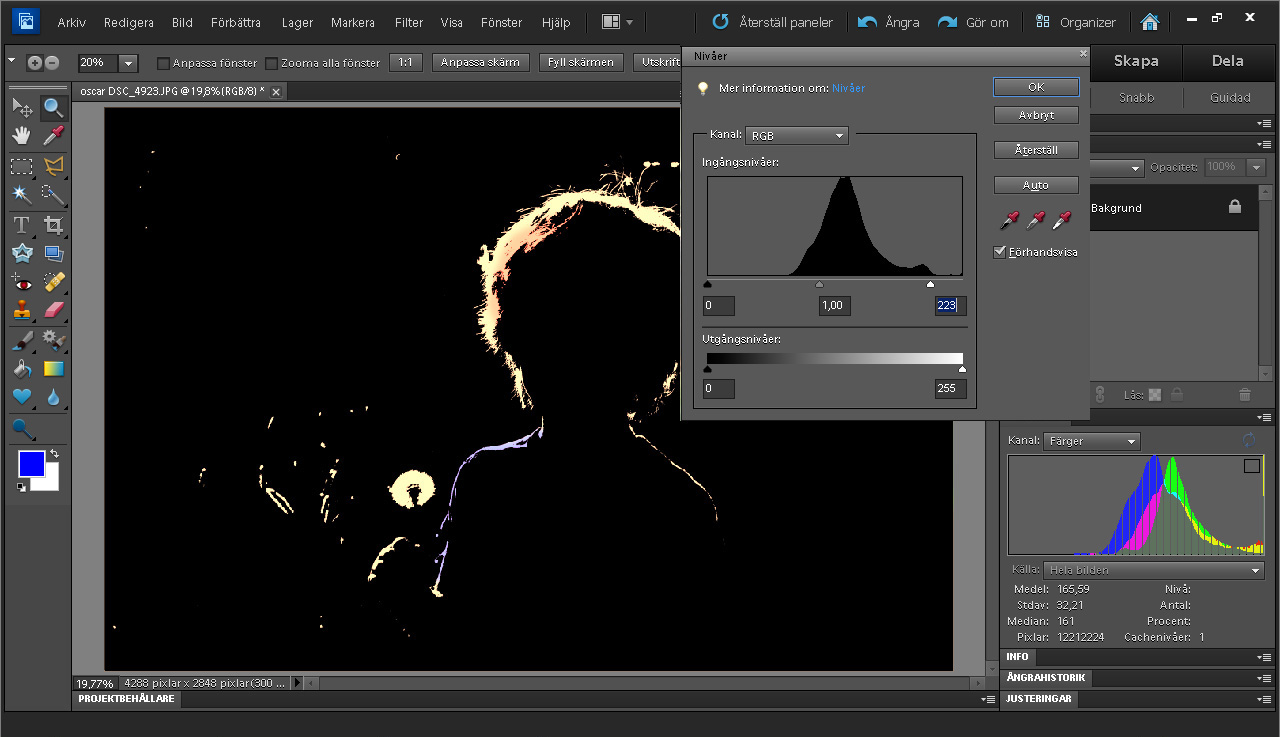Select the Eraser tool
This screenshot has height=737, width=1280.
(54, 310)
